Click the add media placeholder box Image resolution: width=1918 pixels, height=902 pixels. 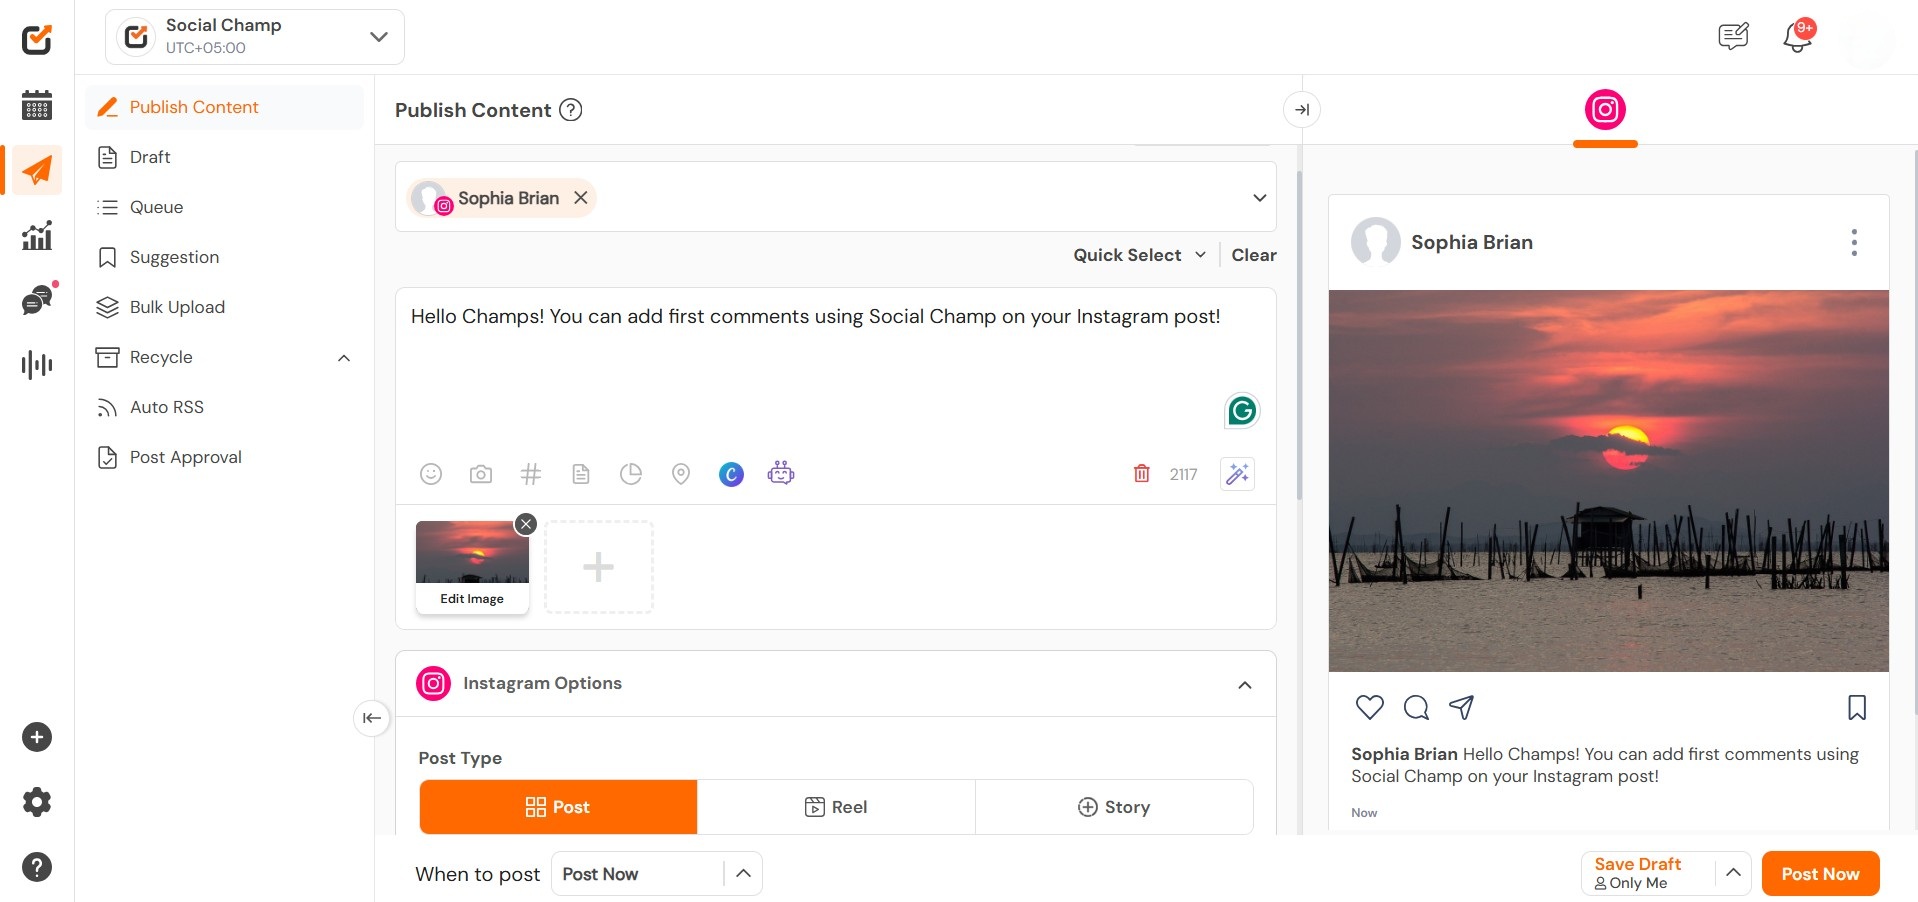pyautogui.click(x=598, y=567)
